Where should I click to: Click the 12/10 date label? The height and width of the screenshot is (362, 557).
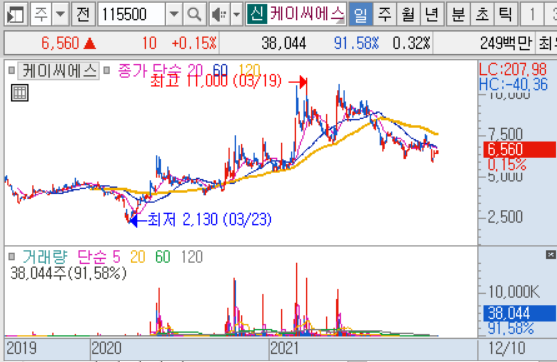[507, 348]
